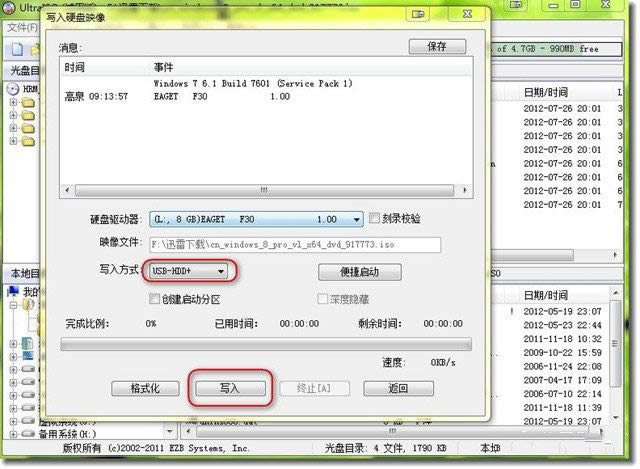This screenshot has height=469, width=640.
Task: Expand the documents library tree node
Action: point(13,344)
